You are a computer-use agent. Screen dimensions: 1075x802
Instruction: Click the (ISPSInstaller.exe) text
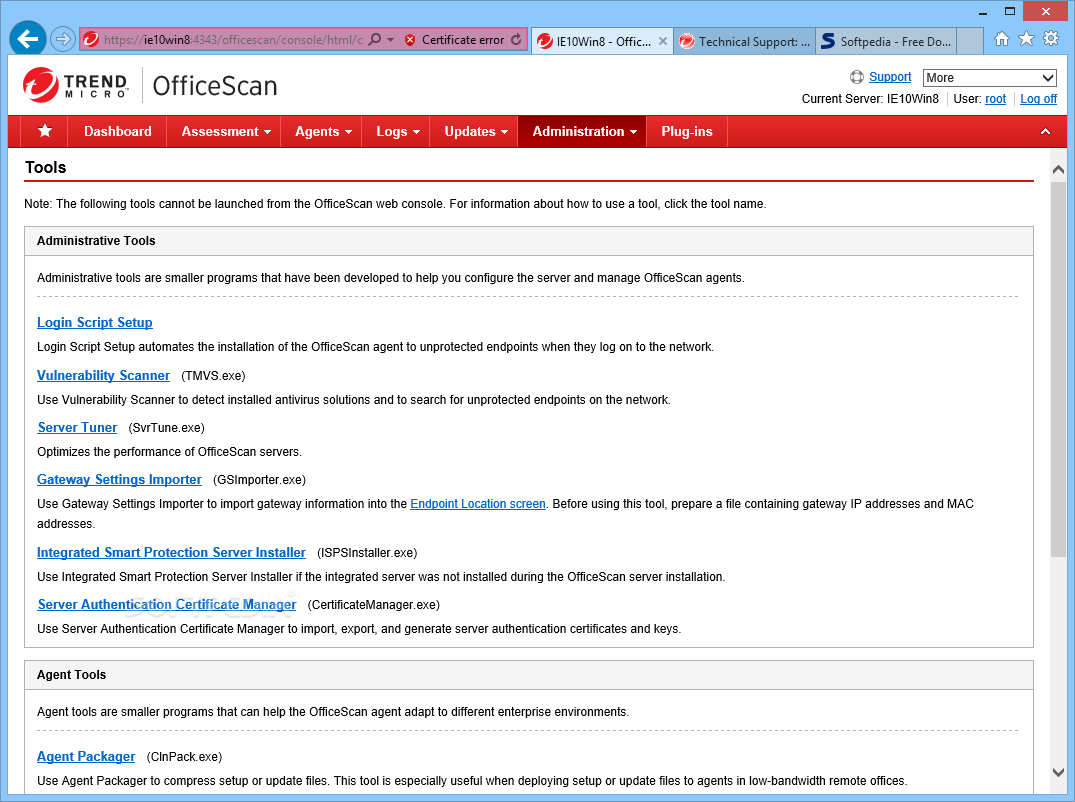tap(367, 552)
